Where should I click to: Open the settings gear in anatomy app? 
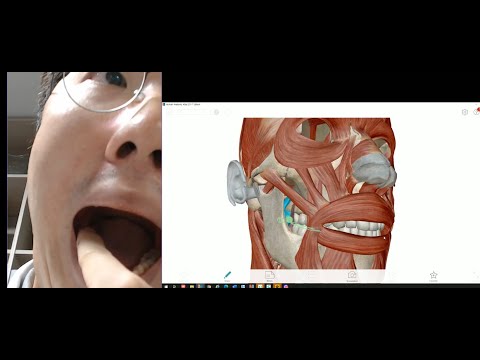click(x=465, y=112)
